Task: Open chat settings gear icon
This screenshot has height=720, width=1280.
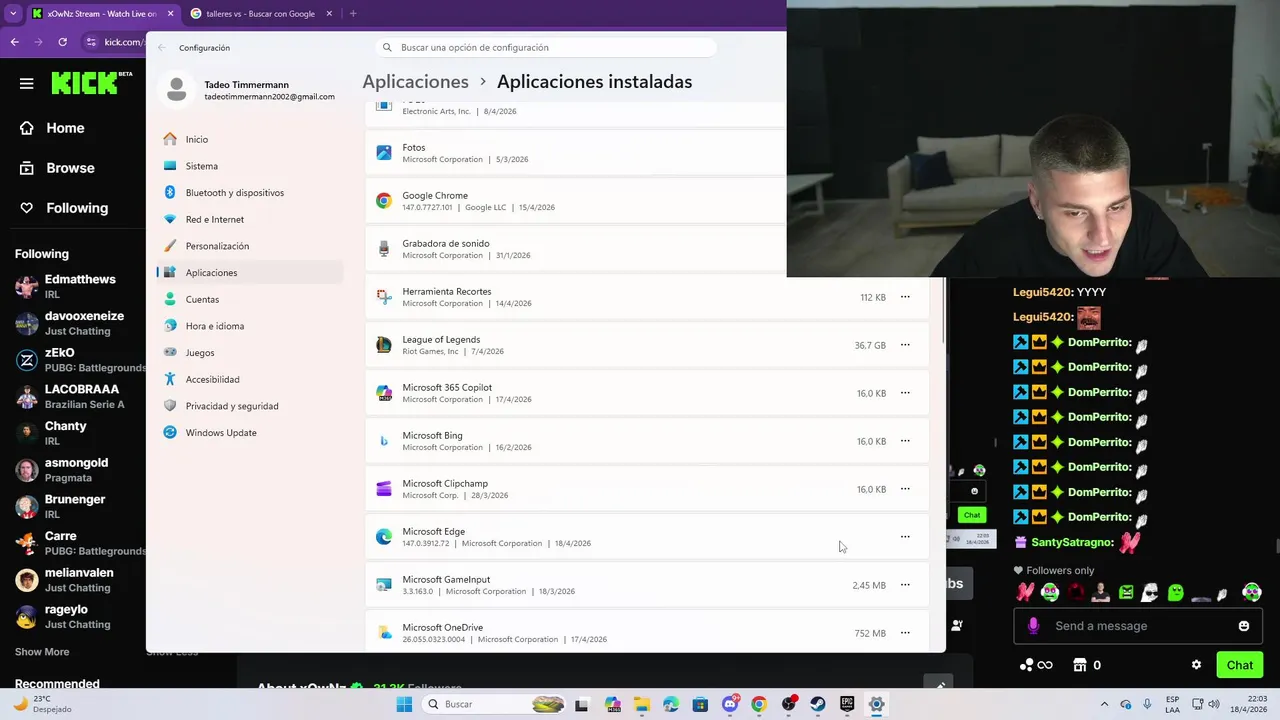Action: (1196, 665)
